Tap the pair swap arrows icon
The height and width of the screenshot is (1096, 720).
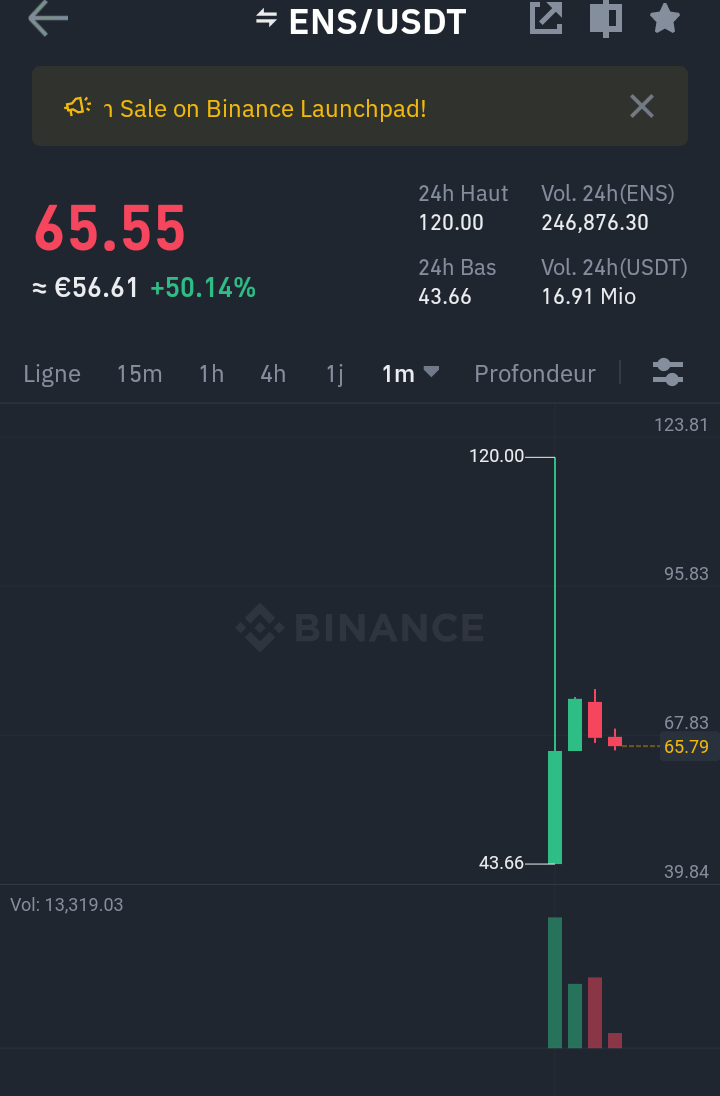[x=266, y=18]
